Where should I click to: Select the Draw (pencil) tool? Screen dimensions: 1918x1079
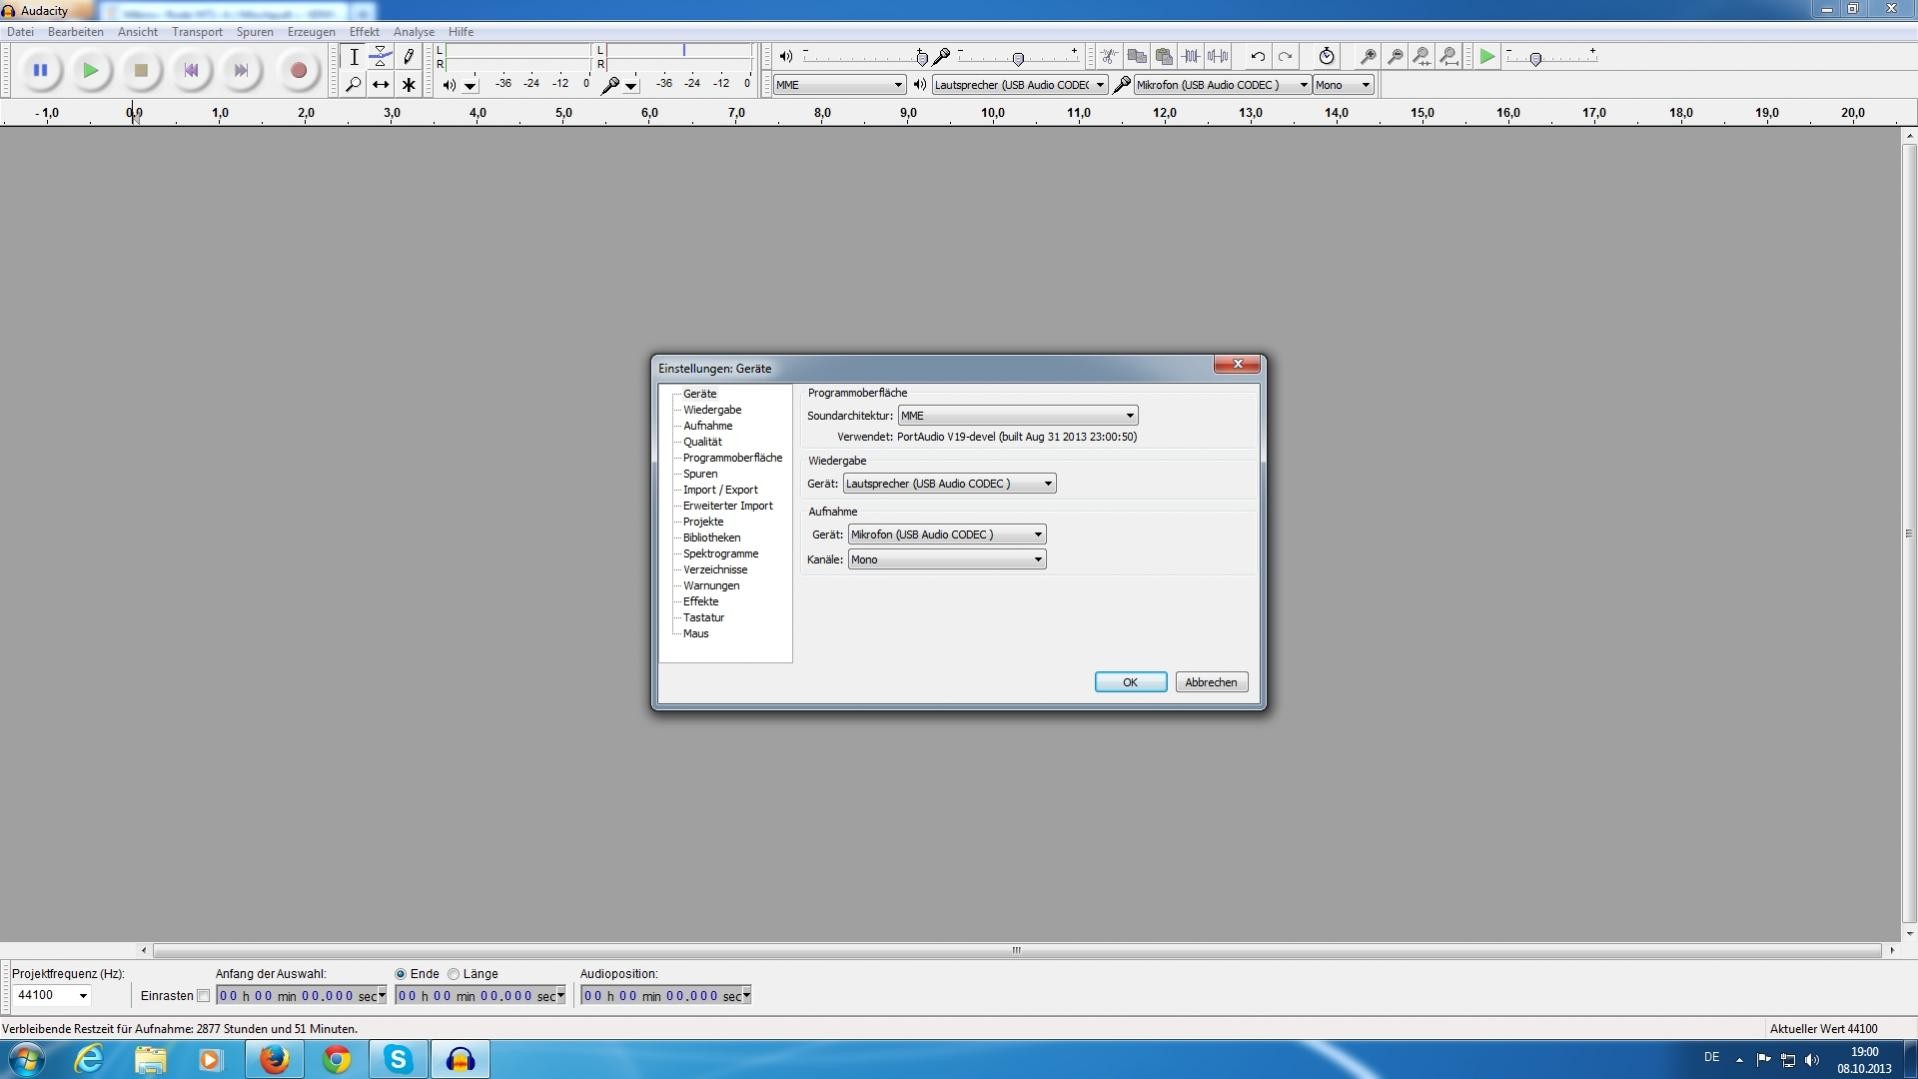[408, 57]
